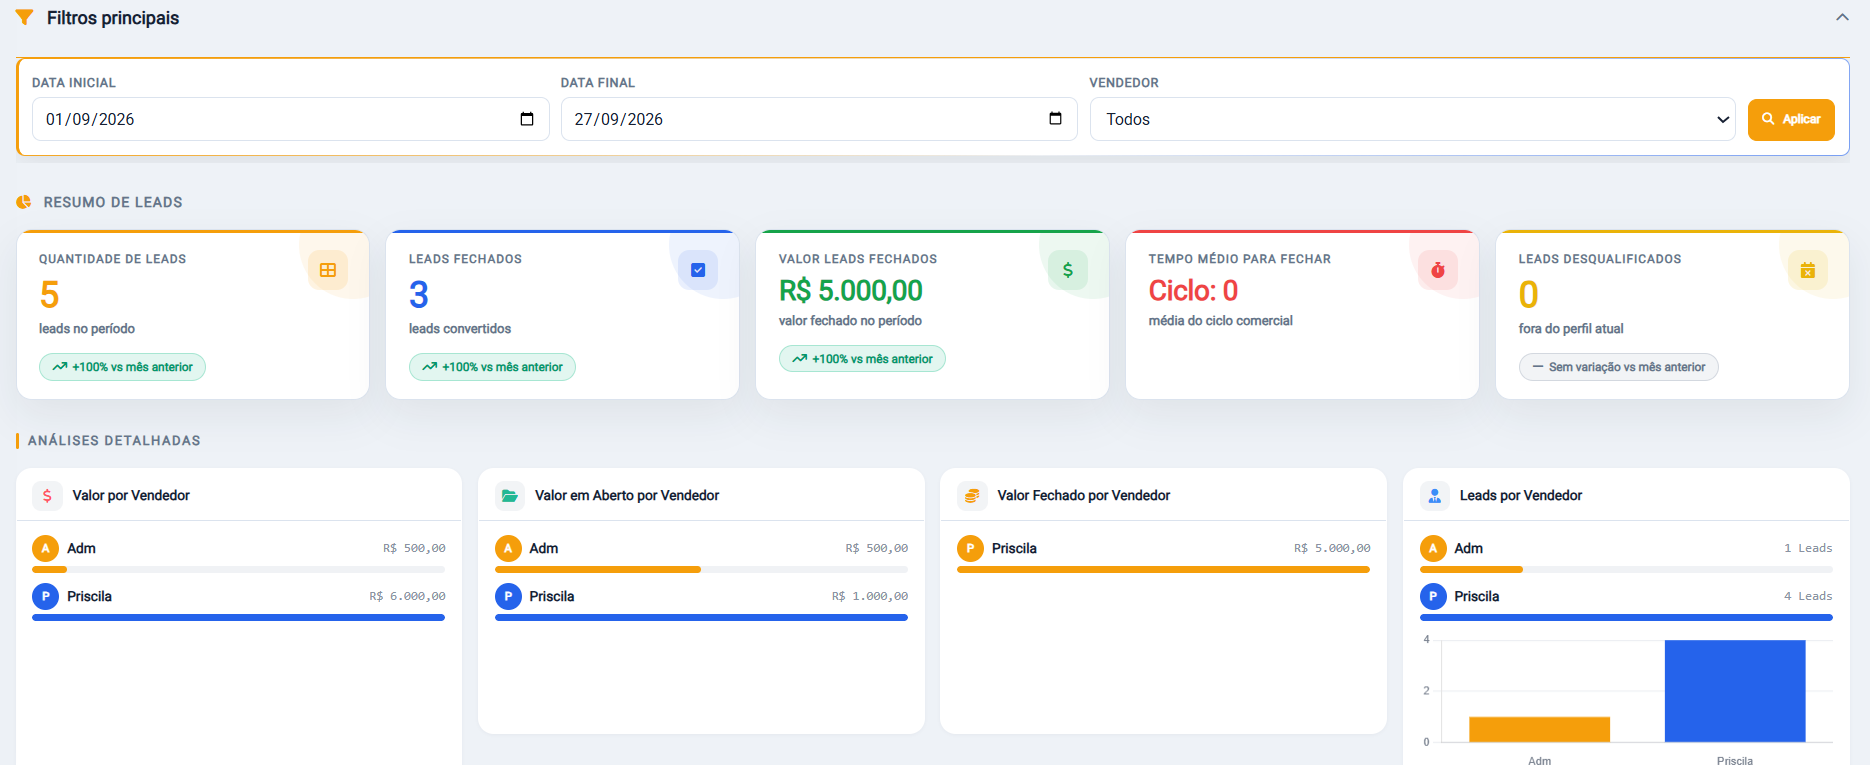
Task: Click the R$ 5.000,00 closed value figure
Action: (x=851, y=291)
